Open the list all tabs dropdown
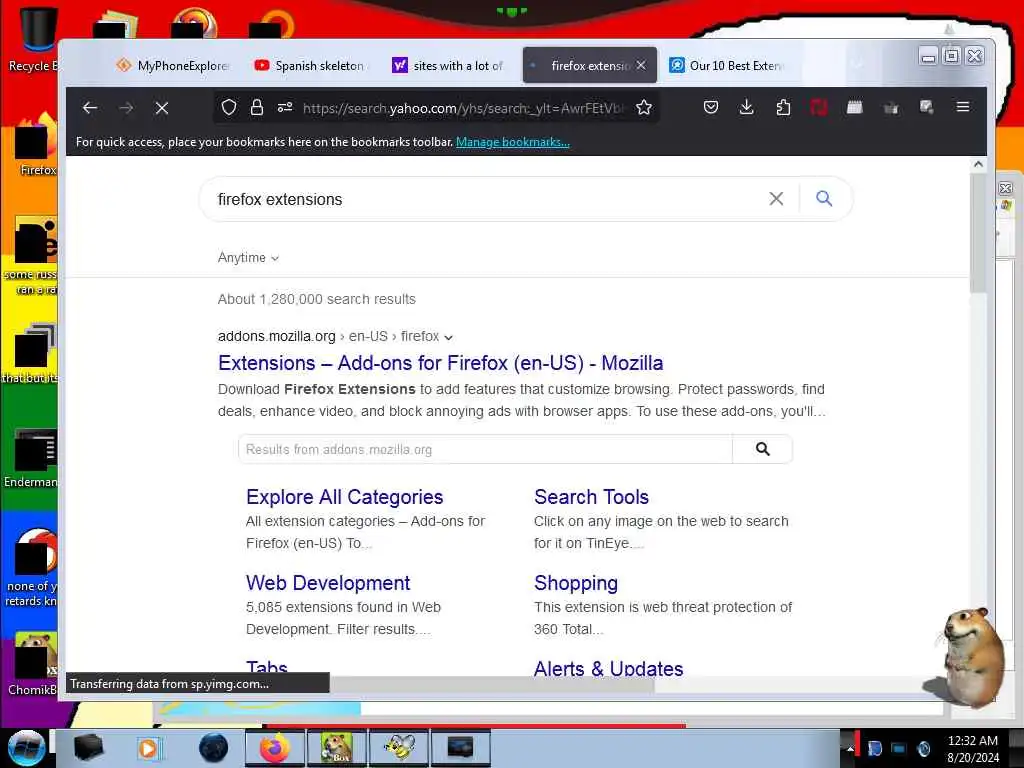The height and width of the screenshot is (768, 1024). pos(856,64)
